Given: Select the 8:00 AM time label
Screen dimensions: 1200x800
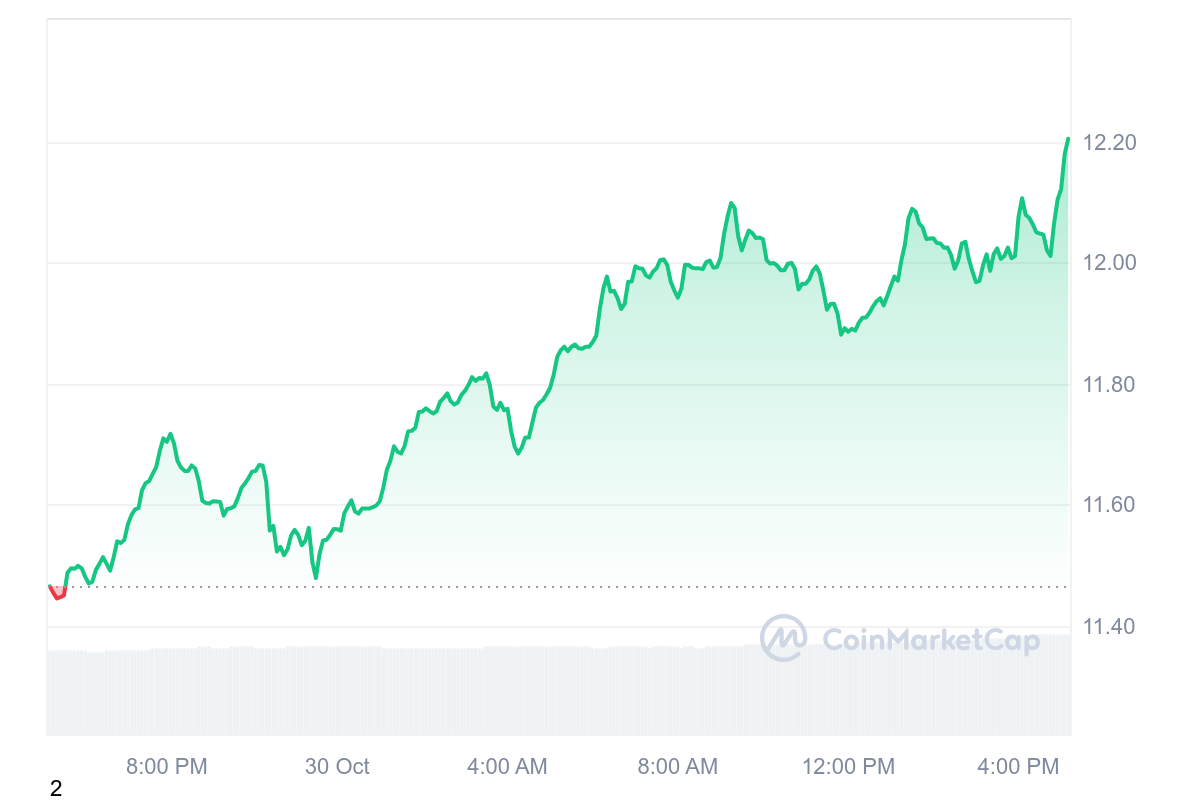Looking at the screenshot, I should (677, 767).
